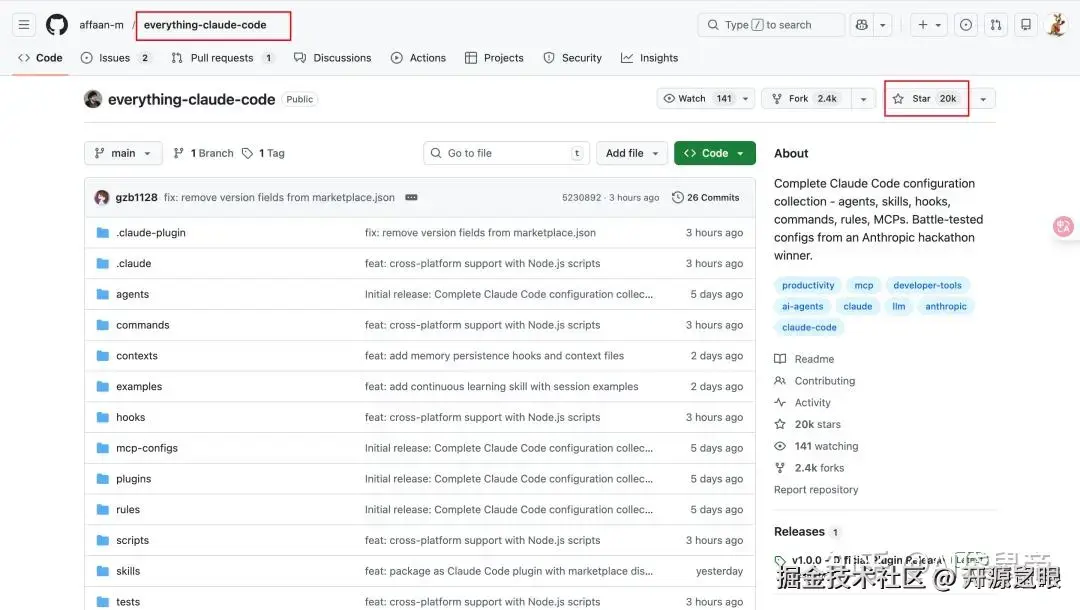Select the productivity topic tag
The width and height of the screenshot is (1080, 610).
pos(808,285)
